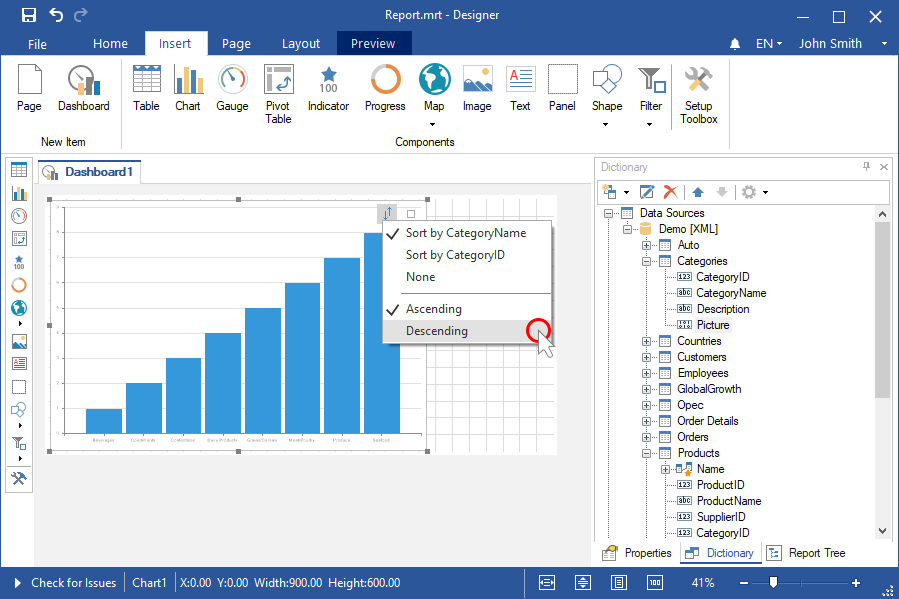Viewport: 899px width, 599px height.
Task: Choose Descending sort order
Action: (x=436, y=331)
